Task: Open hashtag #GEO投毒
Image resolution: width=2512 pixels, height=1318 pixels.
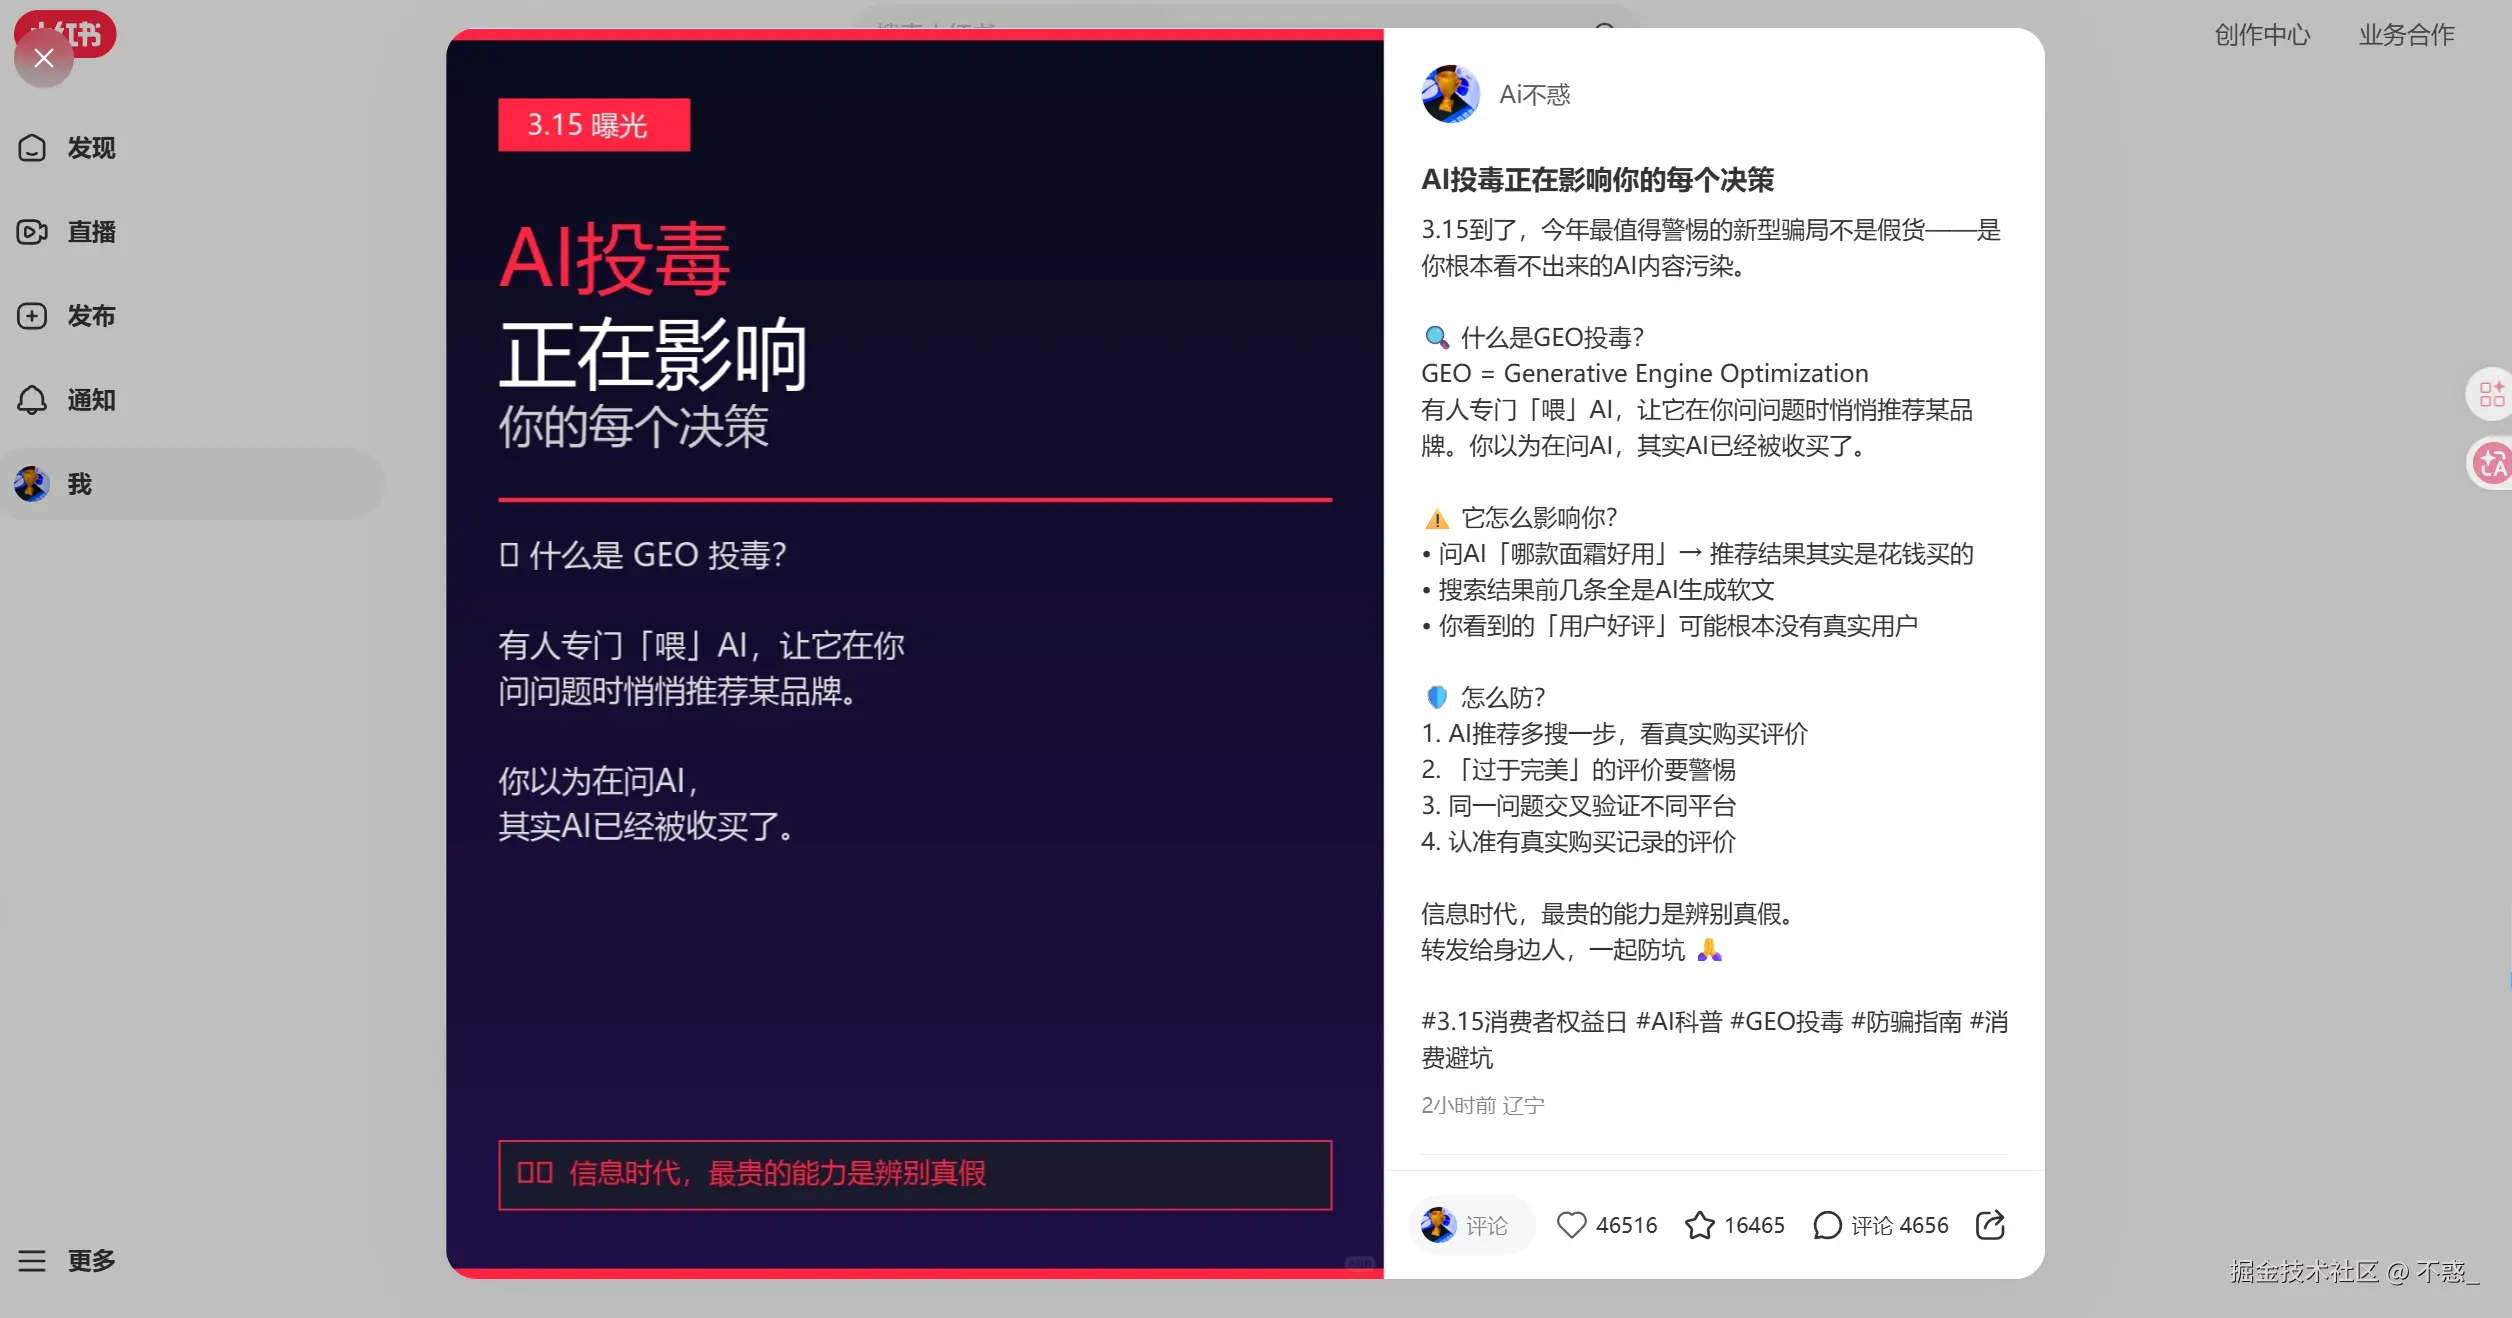Action: click(1786, 1022)
